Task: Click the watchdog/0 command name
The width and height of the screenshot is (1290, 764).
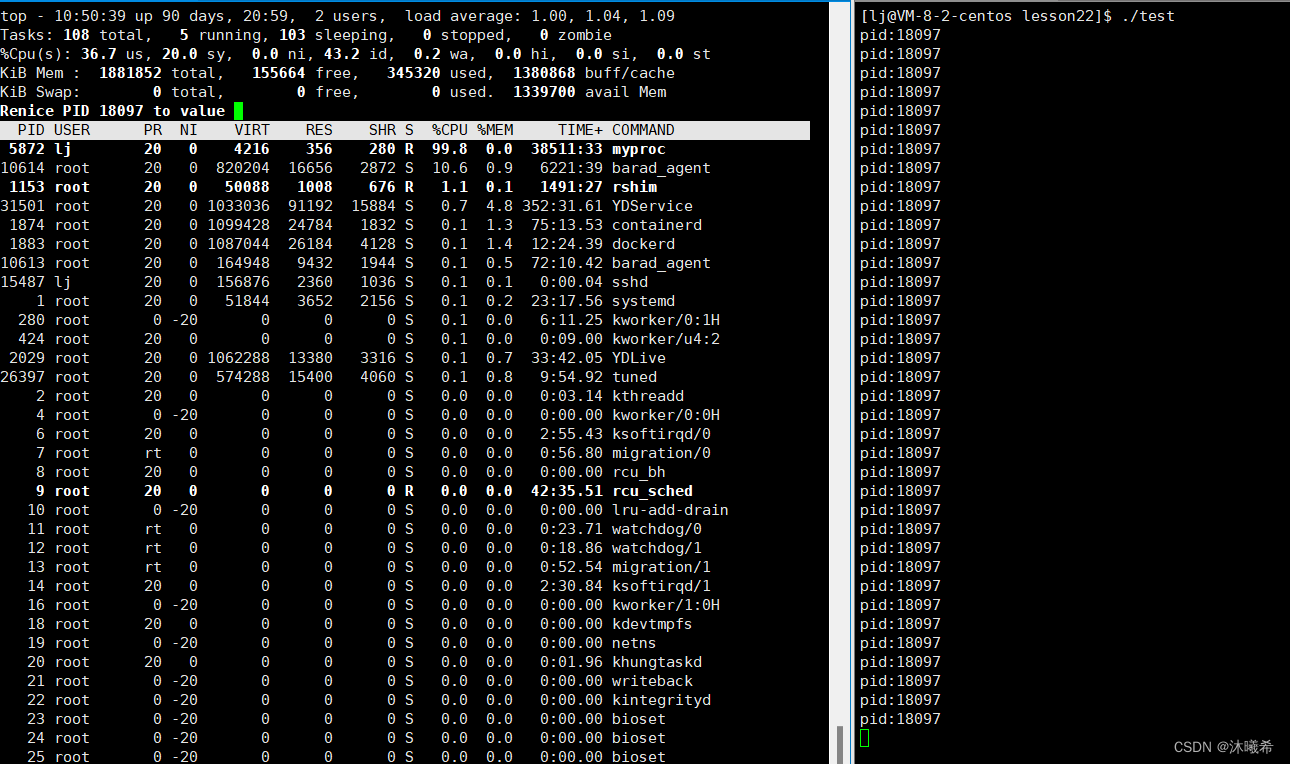Action: click(x=657, y=529)
